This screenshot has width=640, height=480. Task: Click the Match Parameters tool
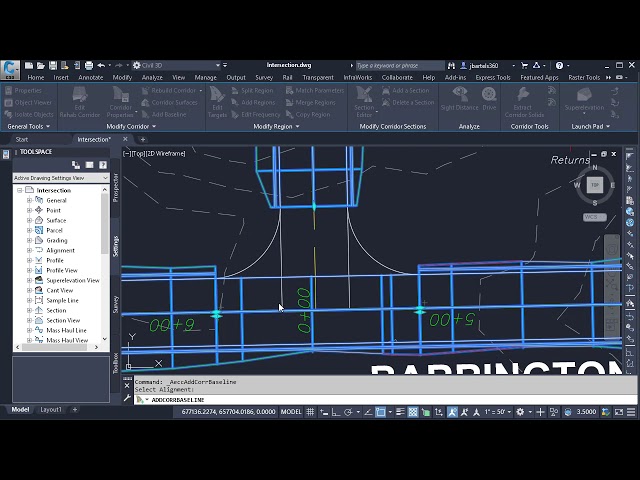click(315, 91)
